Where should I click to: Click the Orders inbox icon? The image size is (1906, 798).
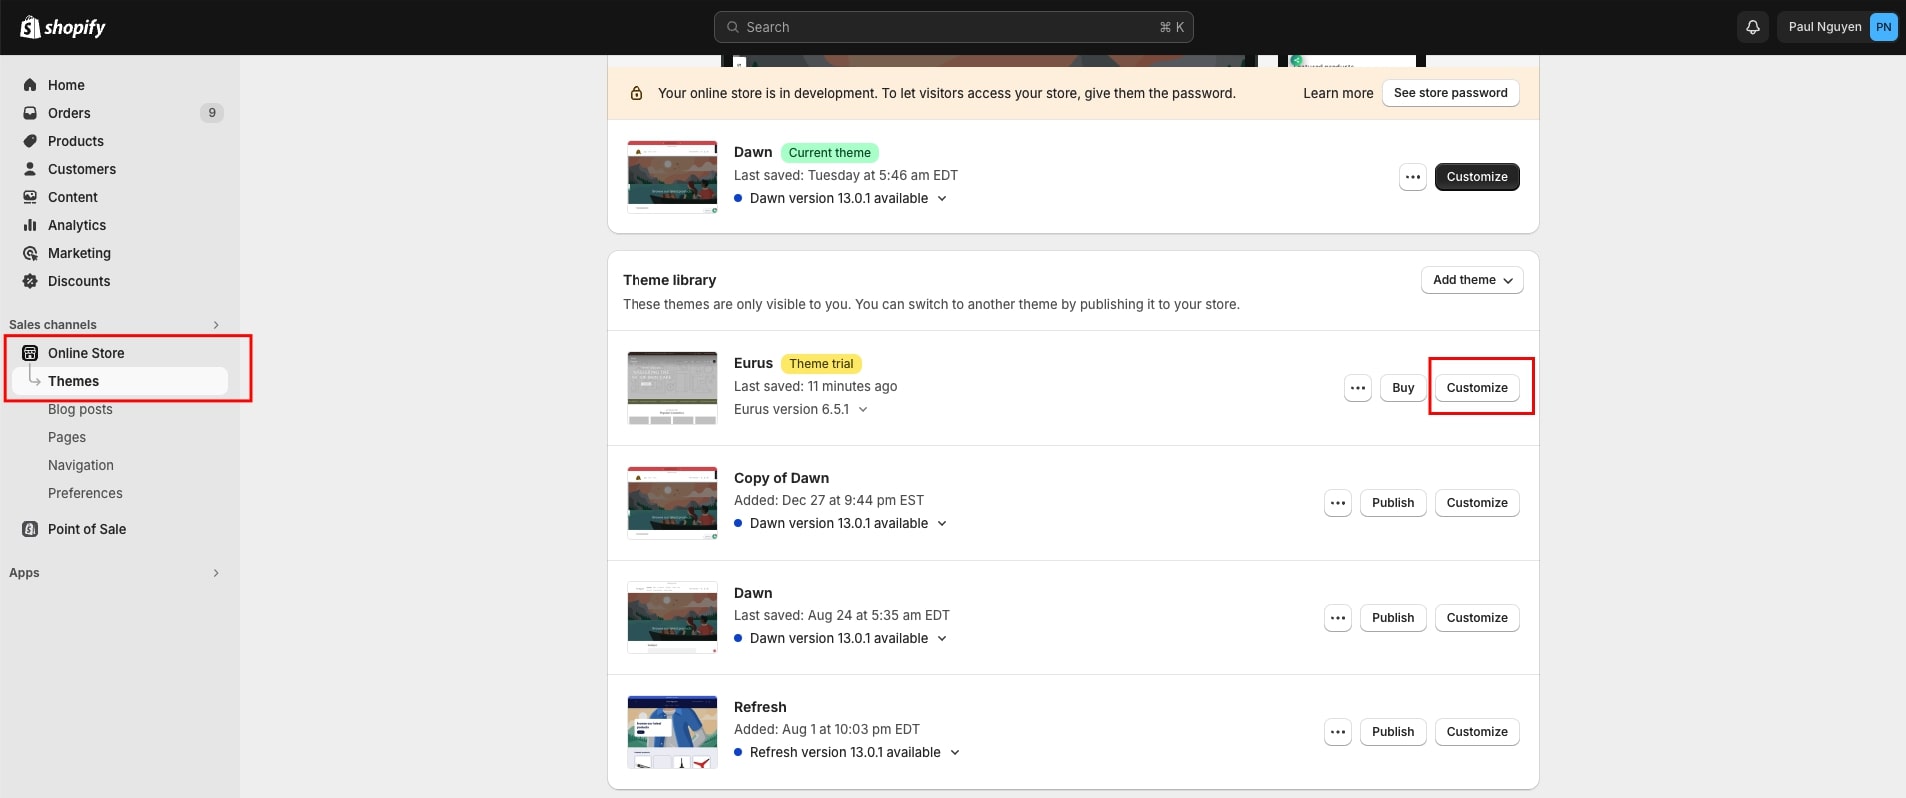point(30,113)
